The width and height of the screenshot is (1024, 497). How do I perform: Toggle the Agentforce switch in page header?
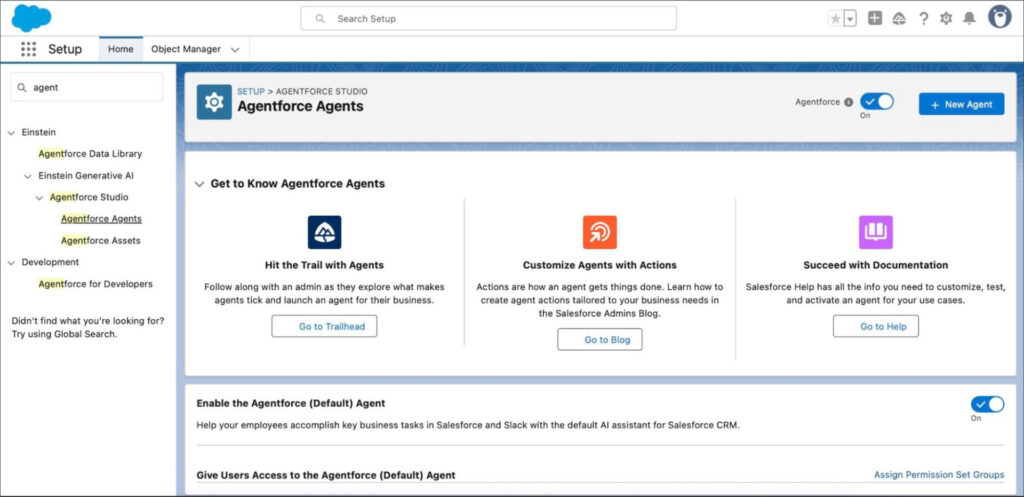tap(877, 101)
